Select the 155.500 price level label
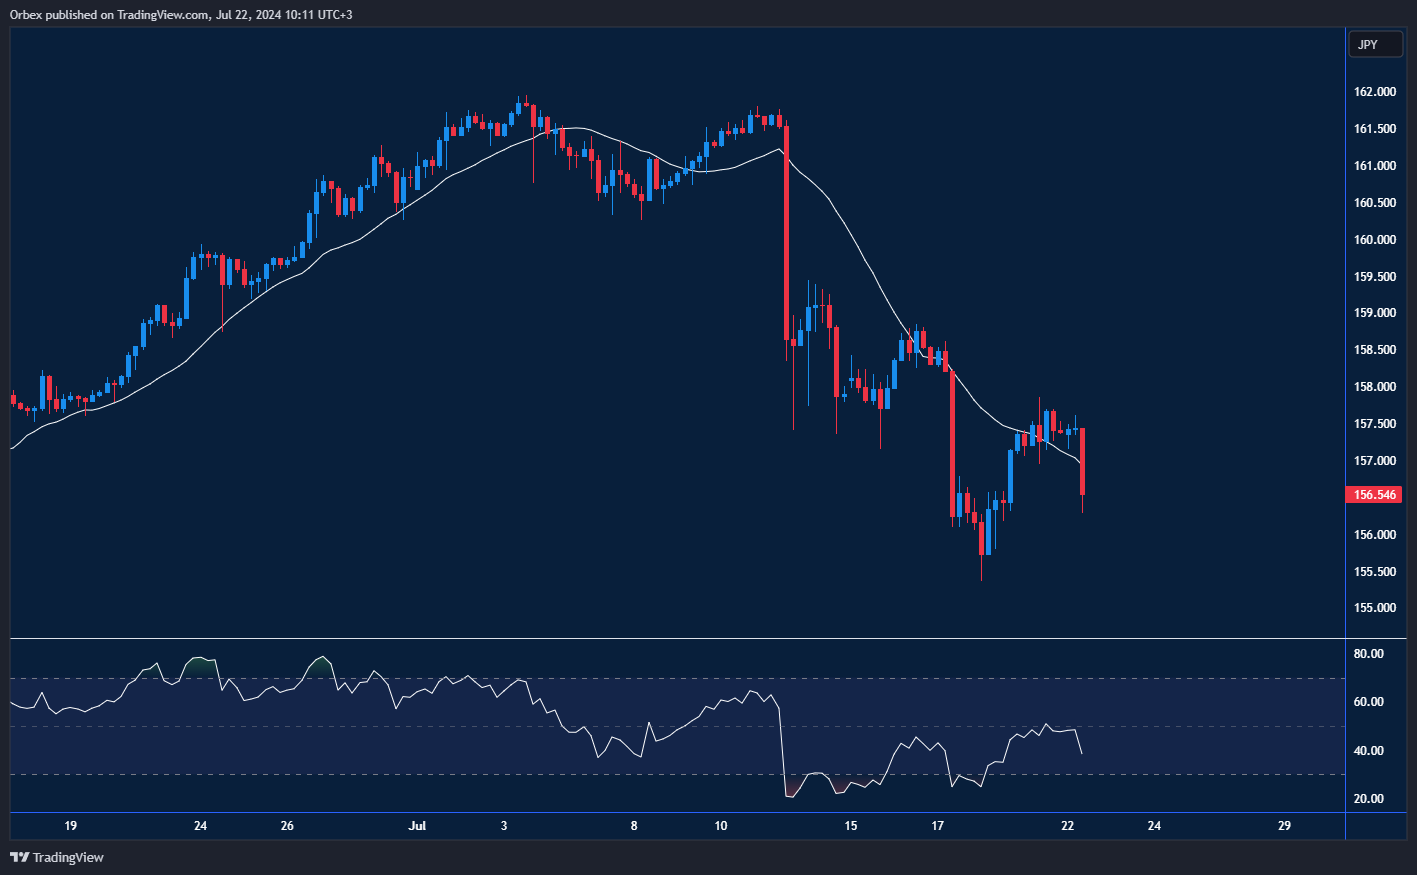 [x=1375, y=572]
